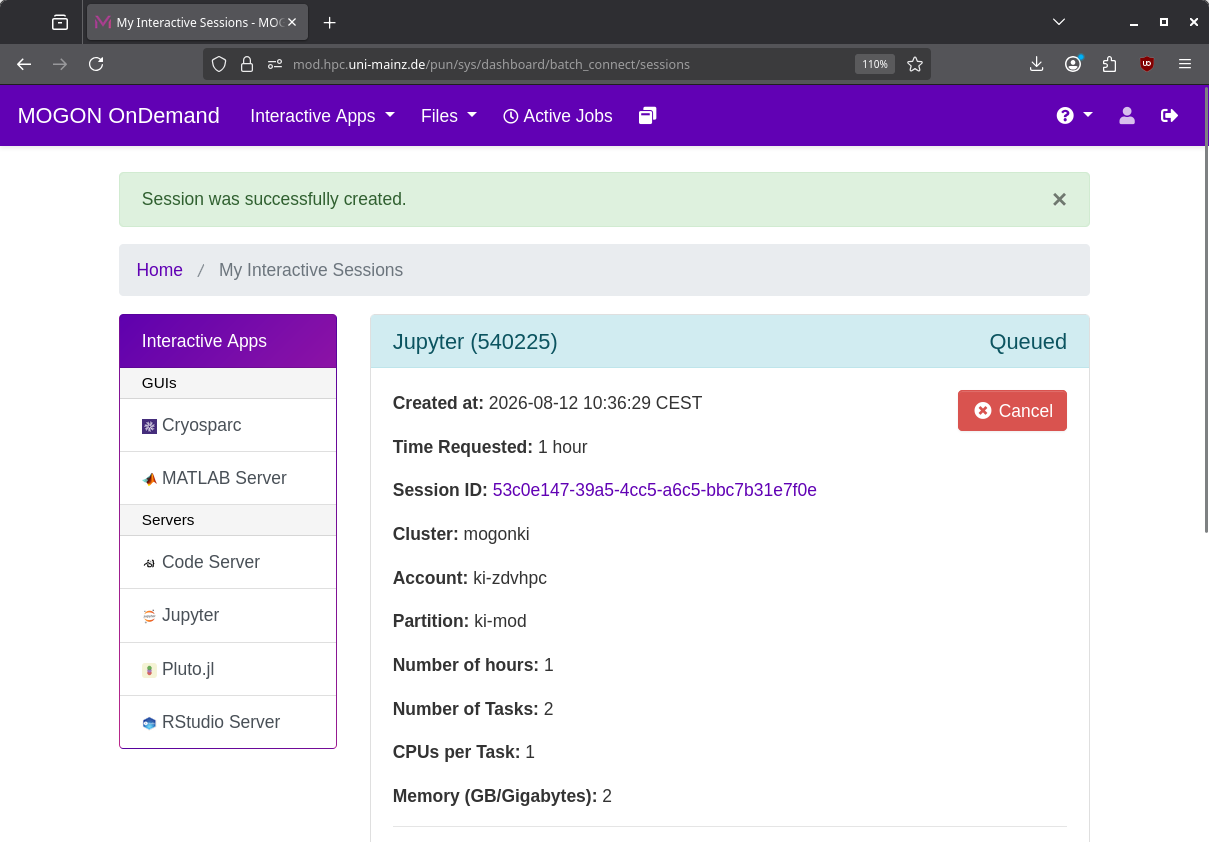Open a new browser tab
The image size is (1209, 842).
click(330, 22)
